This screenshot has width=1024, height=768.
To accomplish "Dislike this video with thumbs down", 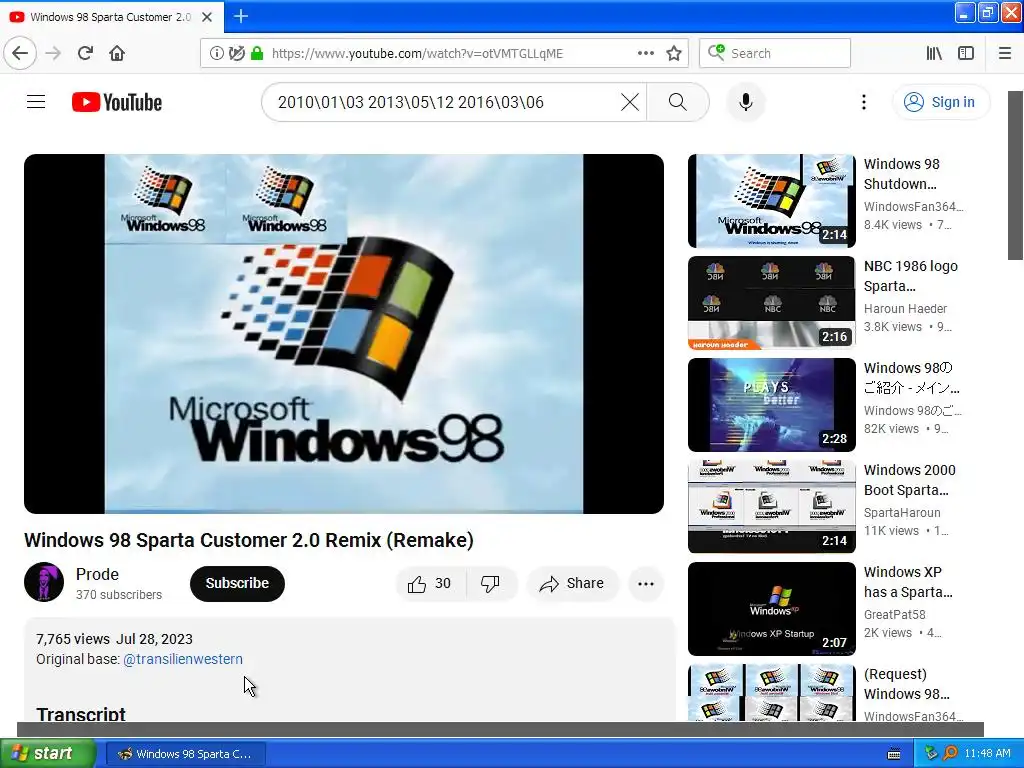I will pyautogui.click(x=490, y=583).
